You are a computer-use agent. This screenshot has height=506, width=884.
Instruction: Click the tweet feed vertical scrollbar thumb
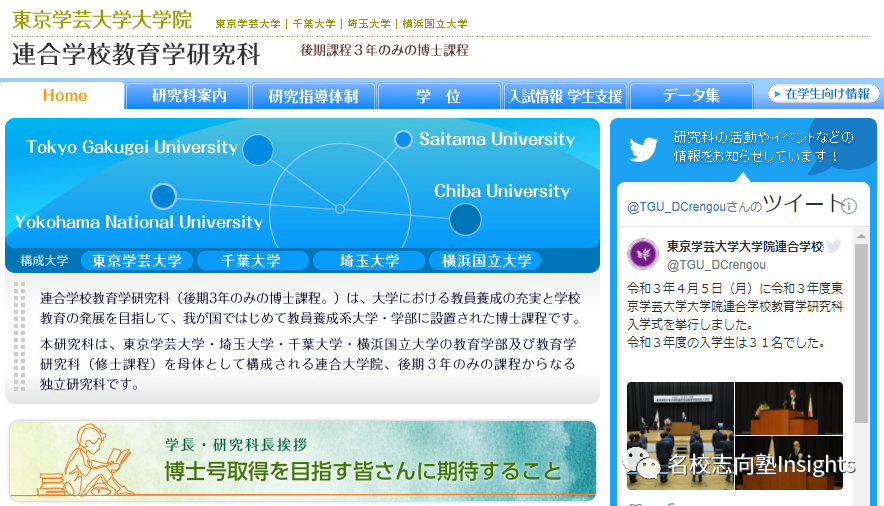tap(861, 332)
